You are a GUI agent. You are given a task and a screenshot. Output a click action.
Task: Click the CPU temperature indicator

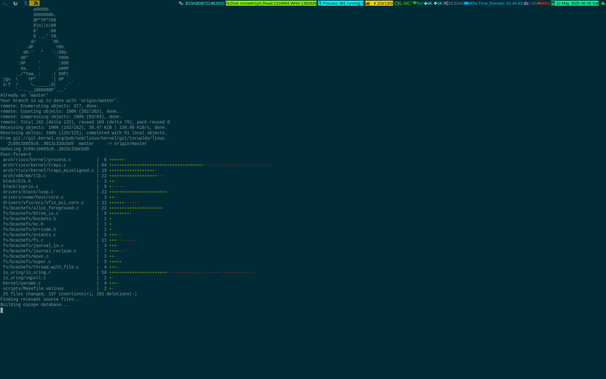pos(402,3)
